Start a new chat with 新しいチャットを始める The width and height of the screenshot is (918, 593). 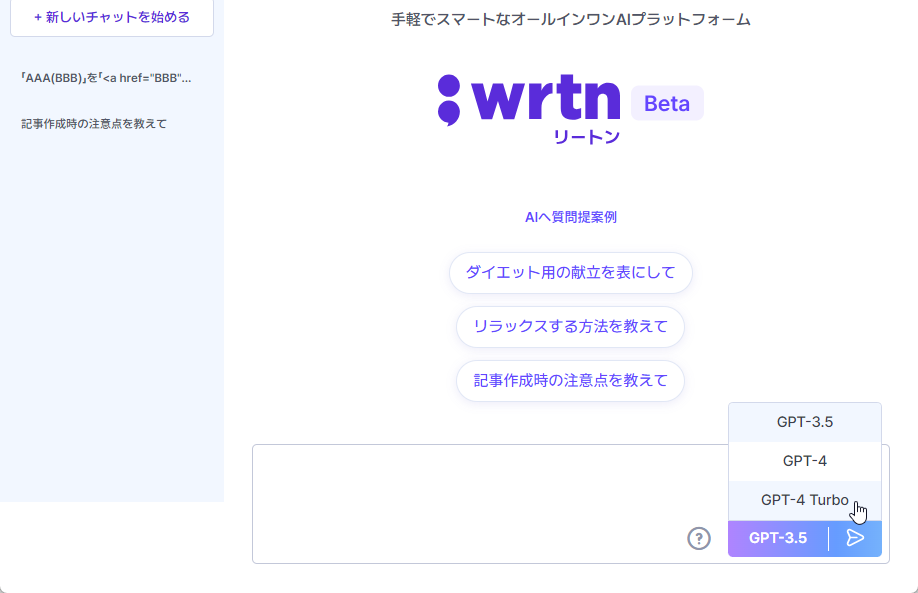tap(112, 18)
